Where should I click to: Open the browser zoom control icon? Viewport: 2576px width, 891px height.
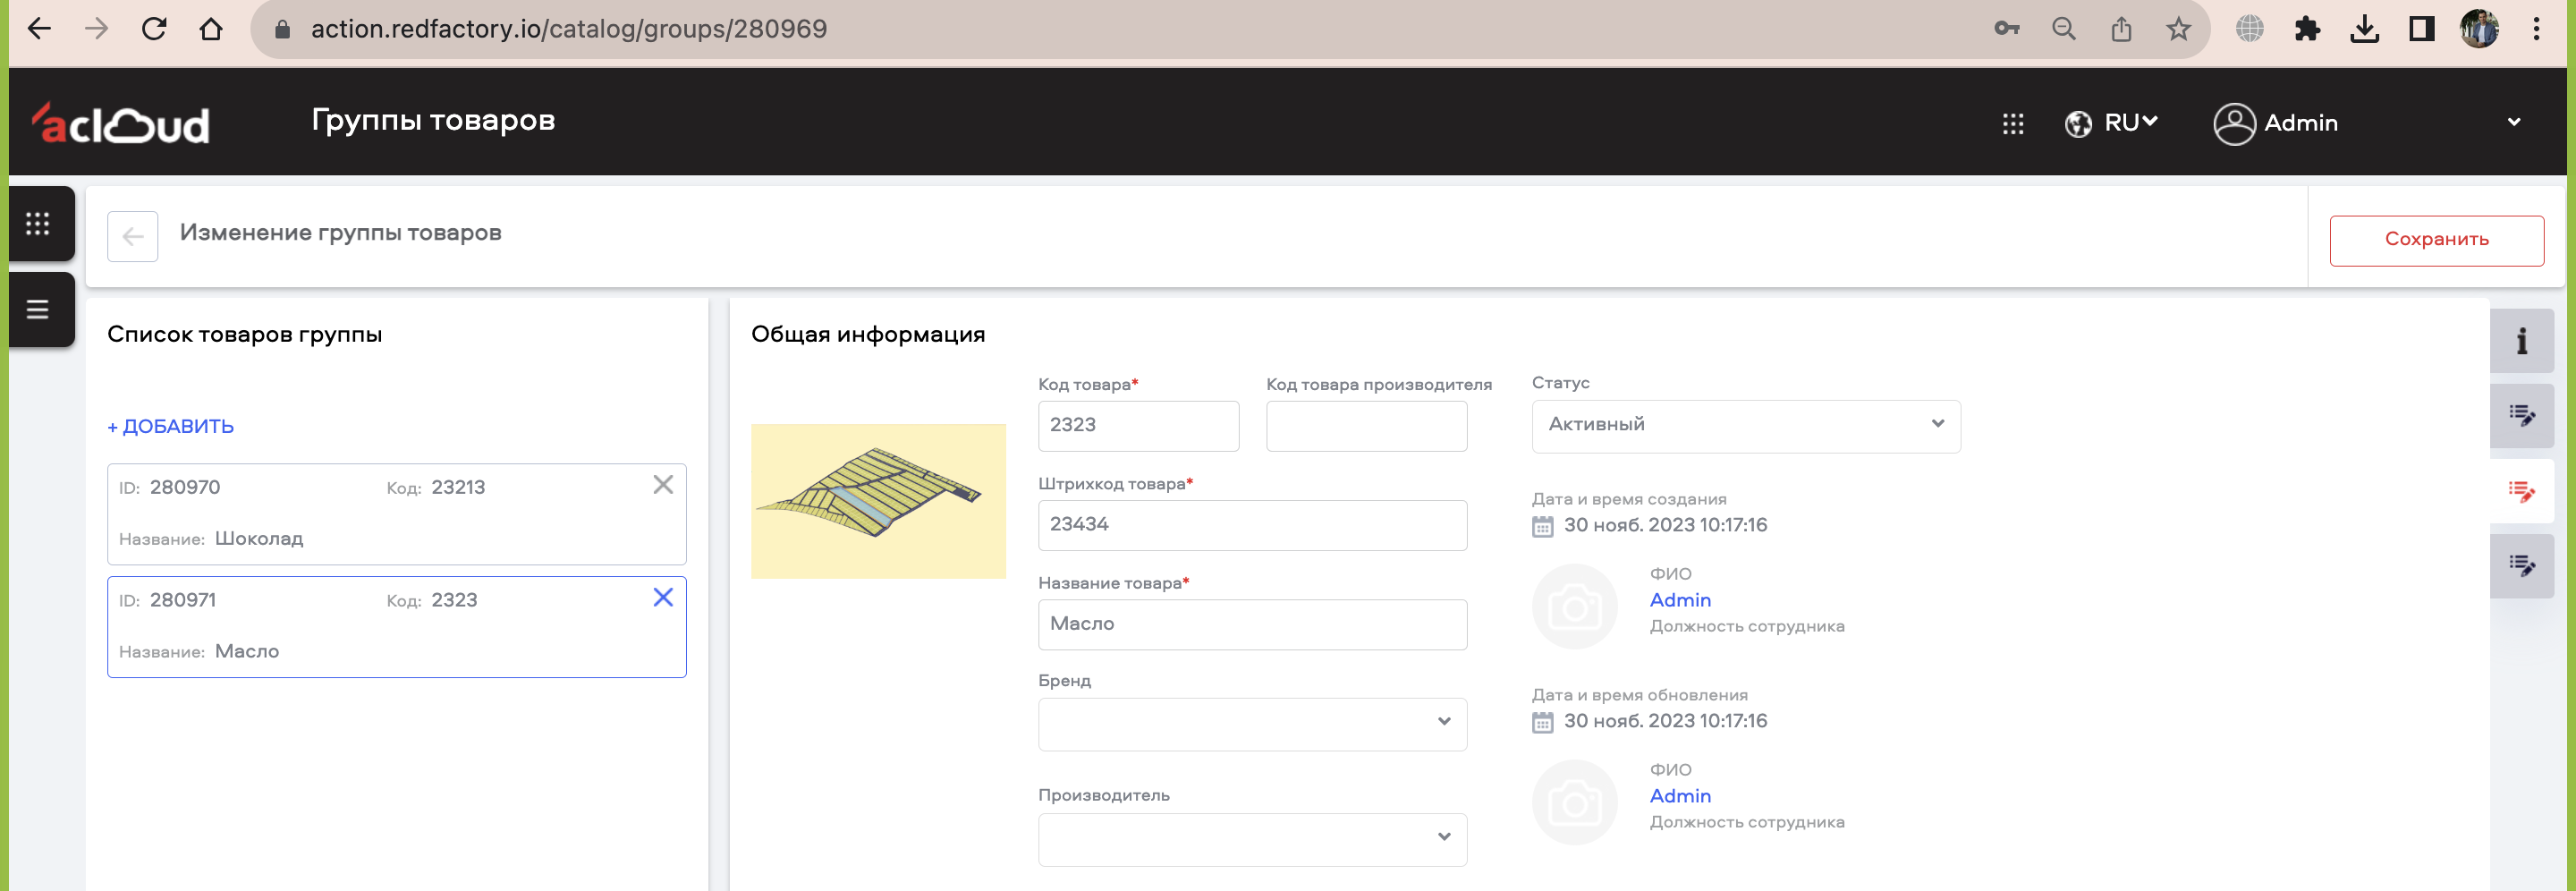point(2063,29)
